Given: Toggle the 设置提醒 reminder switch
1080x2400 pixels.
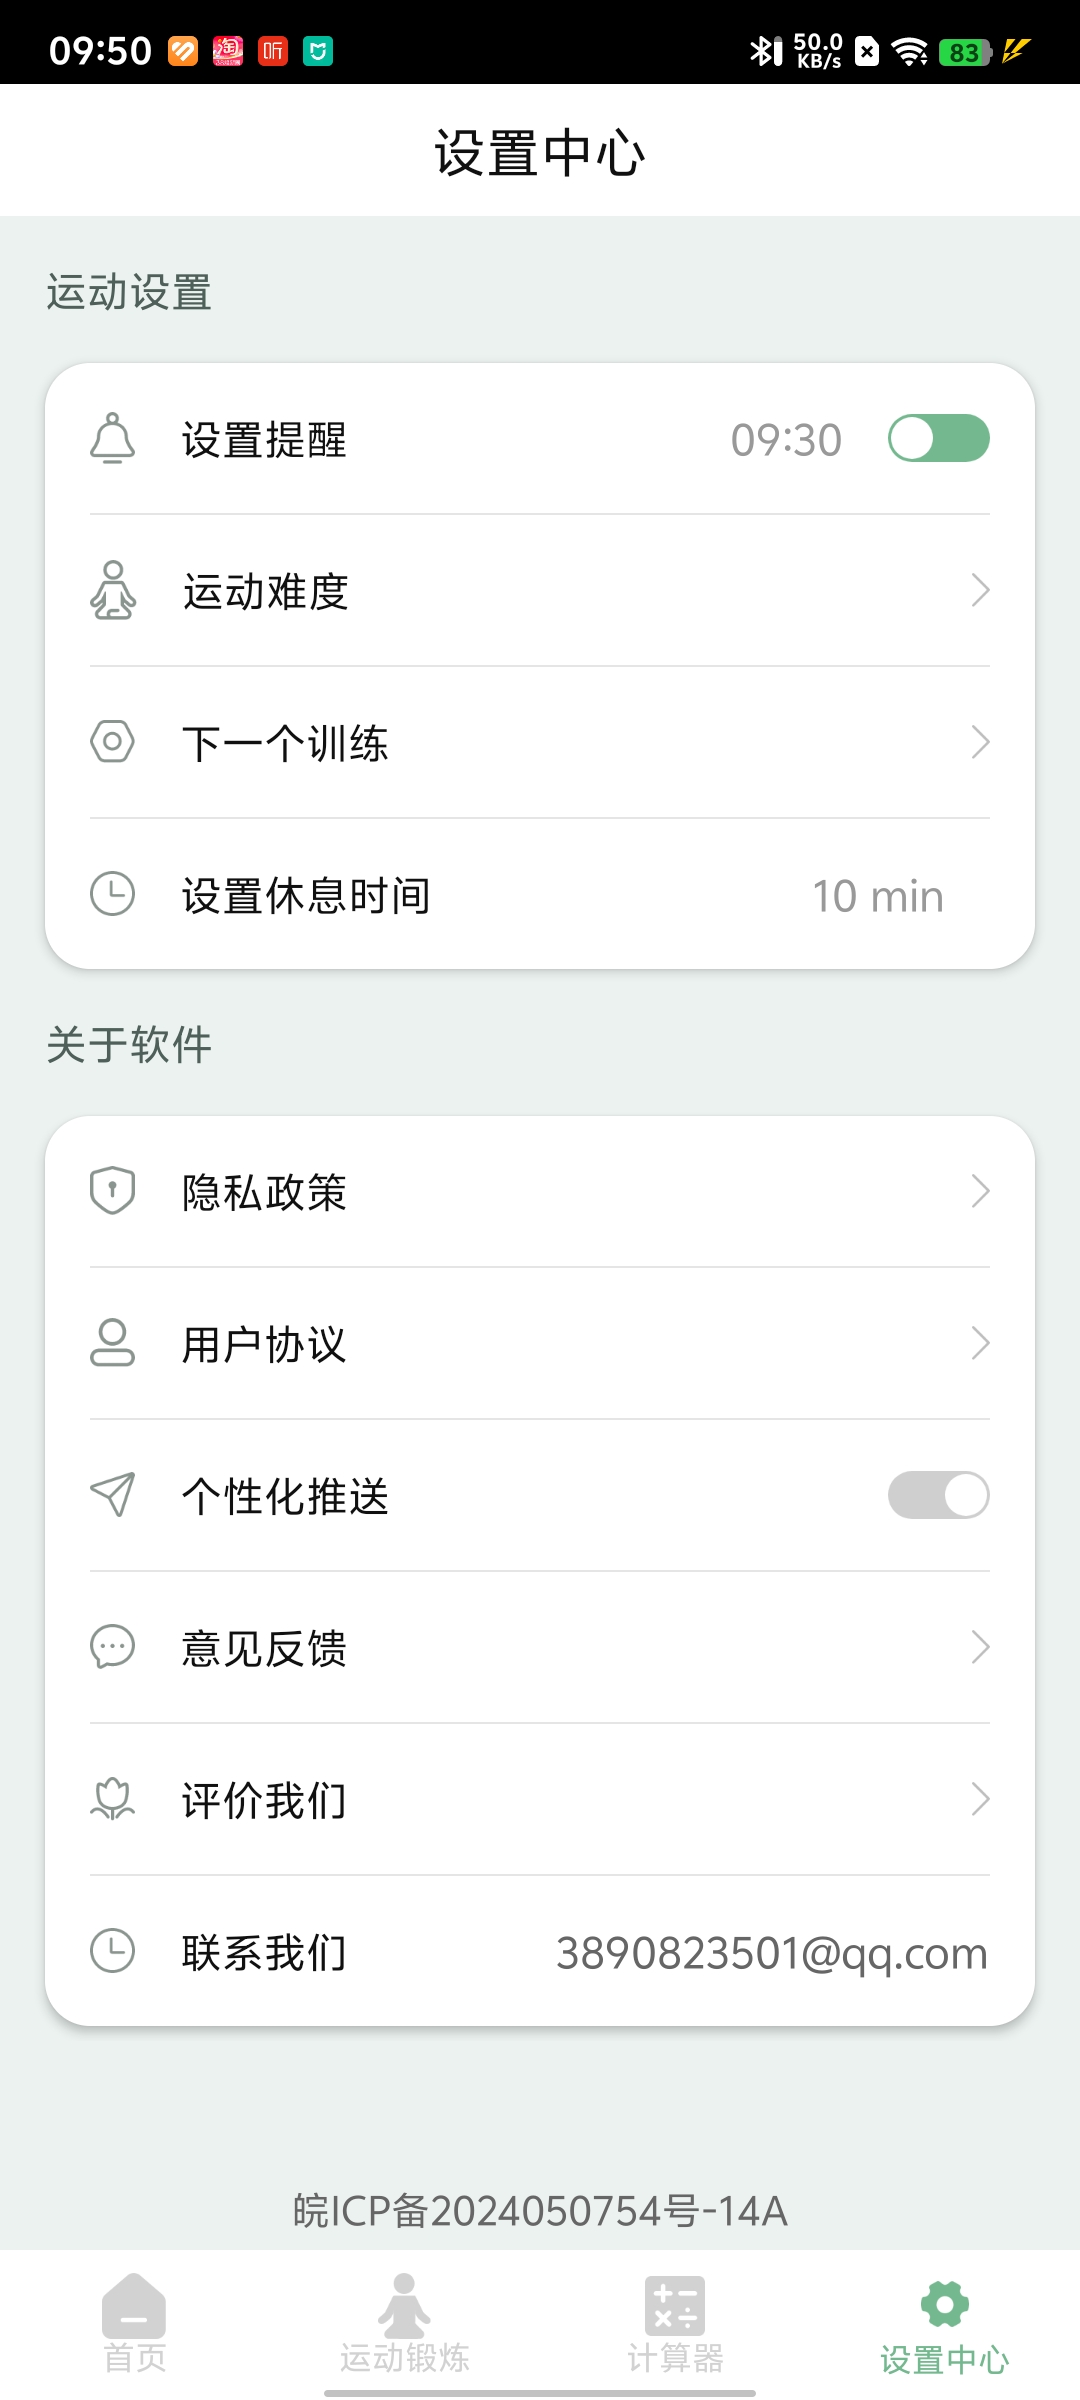Looking at the screenshot, I should coord(938,438).
